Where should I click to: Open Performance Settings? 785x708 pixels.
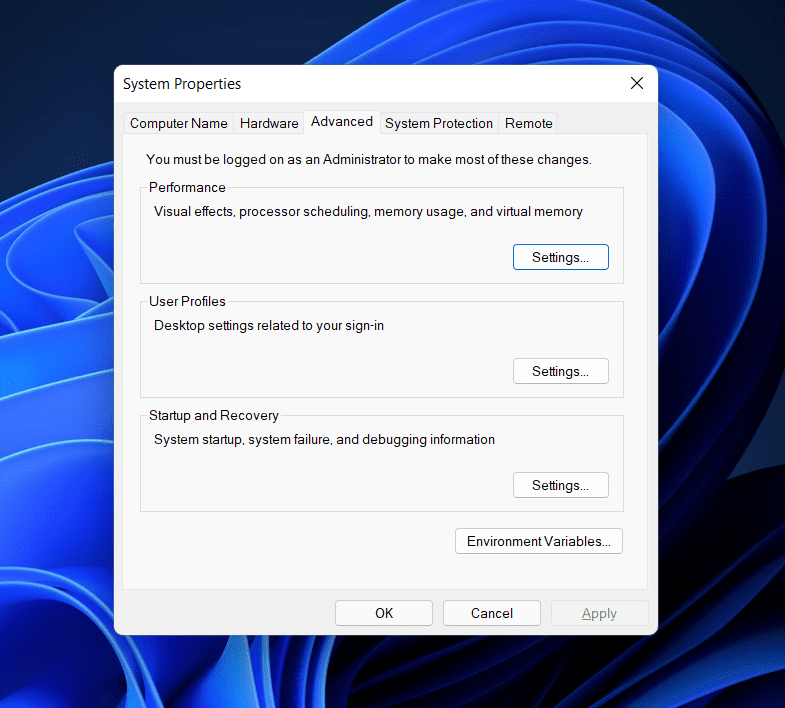(560, 257)
